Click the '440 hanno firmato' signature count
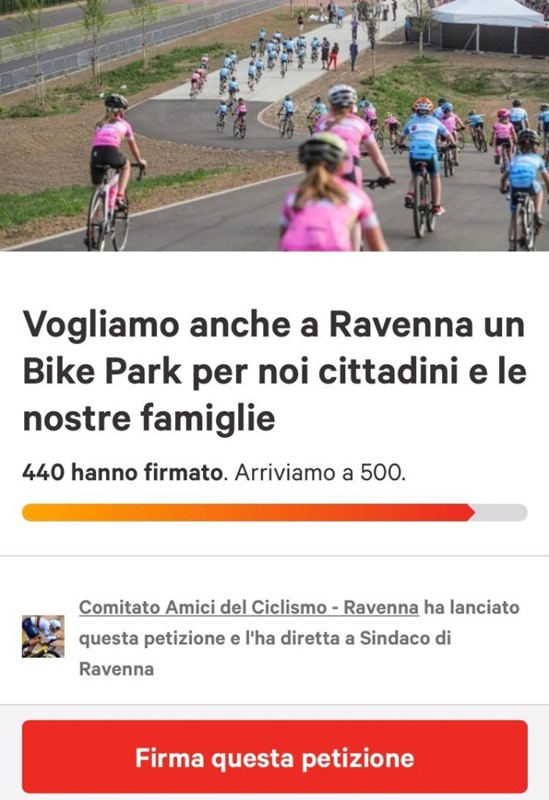This screenshot has width=549, height=800. point(122,472)
